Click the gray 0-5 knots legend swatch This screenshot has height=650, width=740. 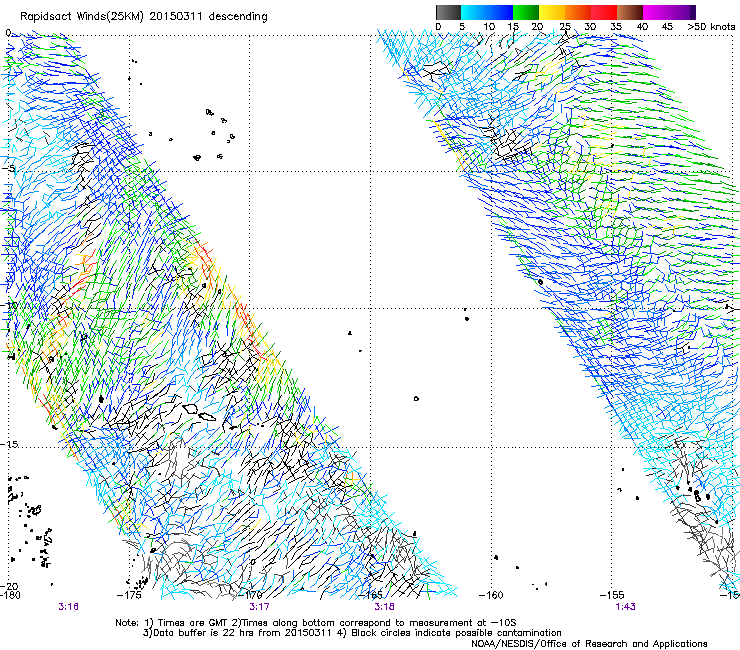(x=448, y=12)
